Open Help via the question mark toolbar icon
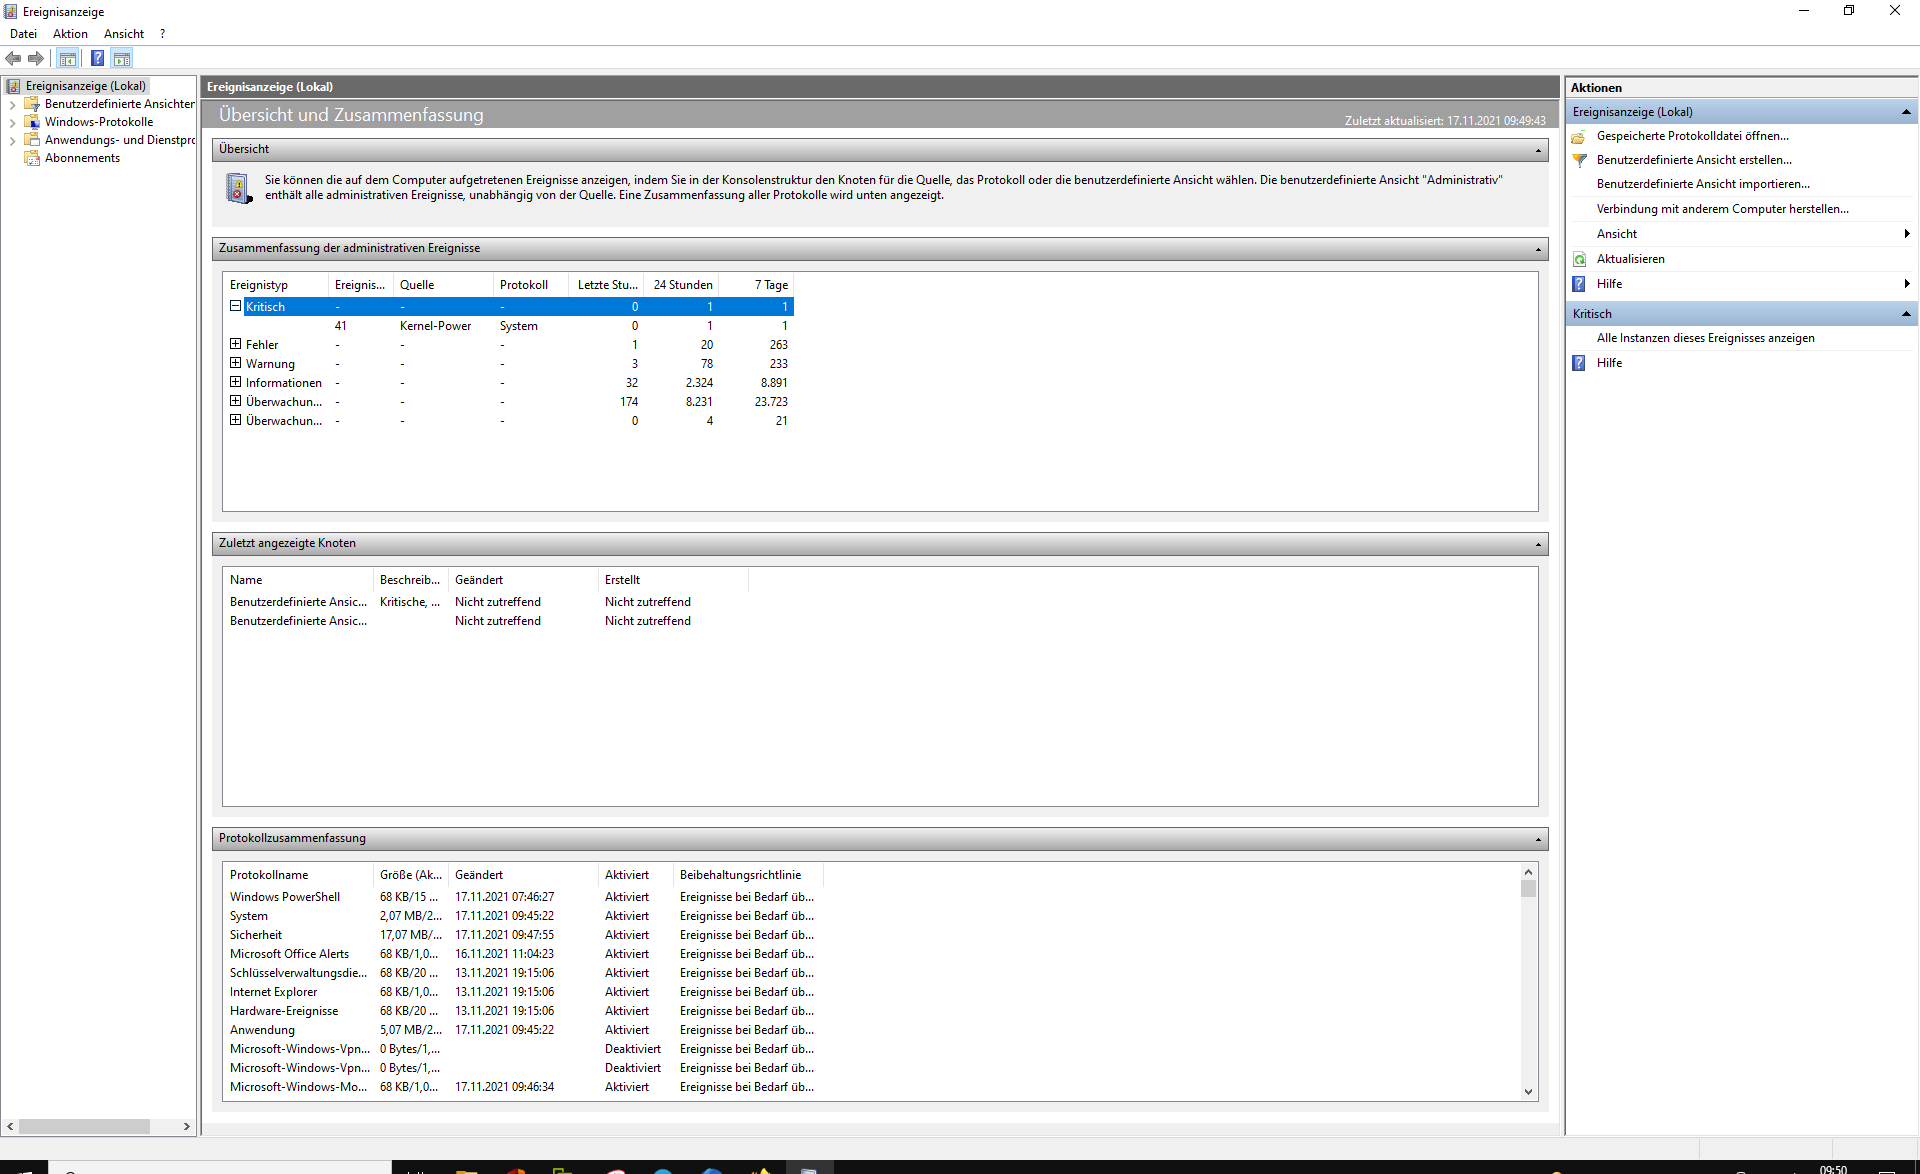Screen dimensions: 1920x1174 (97, 58)
